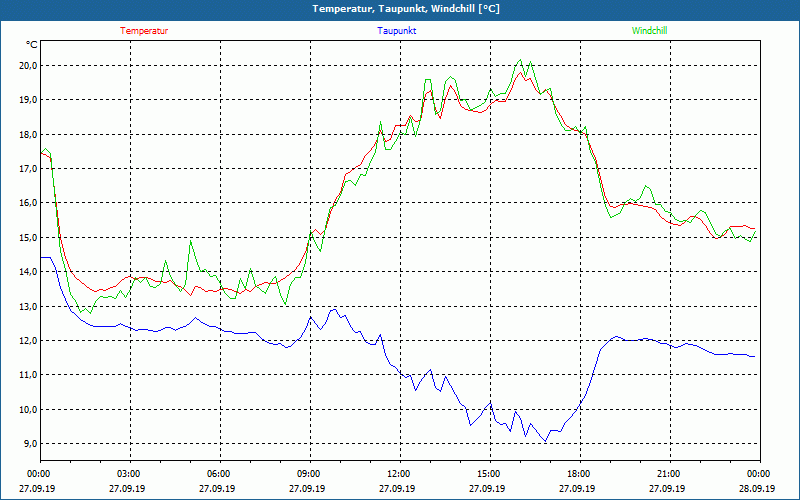Screen dimensions: 800x500
Task: Click the 06:00 time axis label
Action: (x=220, y=474)
